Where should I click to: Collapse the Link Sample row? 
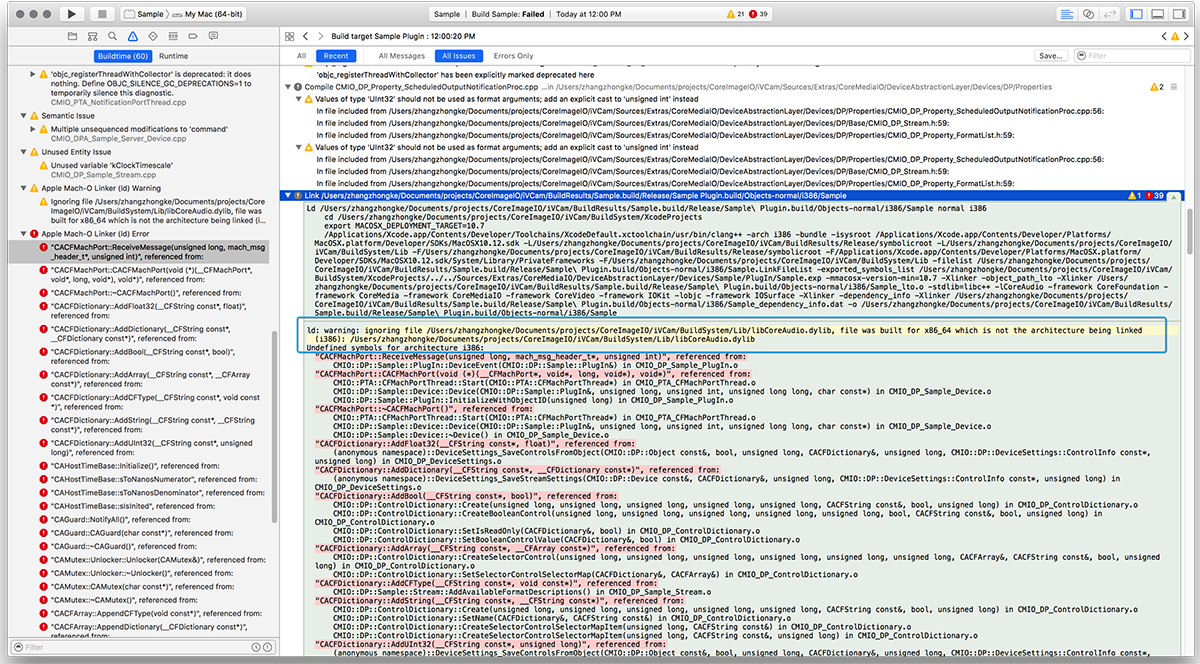coord(287,196)
